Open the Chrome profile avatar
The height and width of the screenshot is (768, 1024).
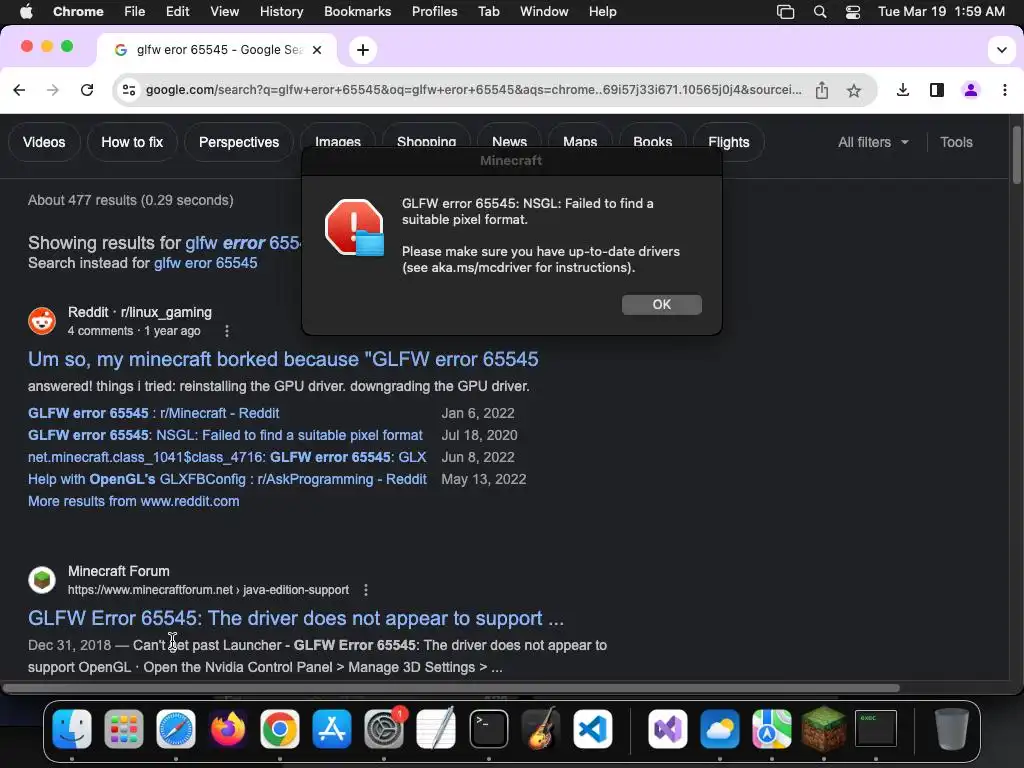click(970, 90)
